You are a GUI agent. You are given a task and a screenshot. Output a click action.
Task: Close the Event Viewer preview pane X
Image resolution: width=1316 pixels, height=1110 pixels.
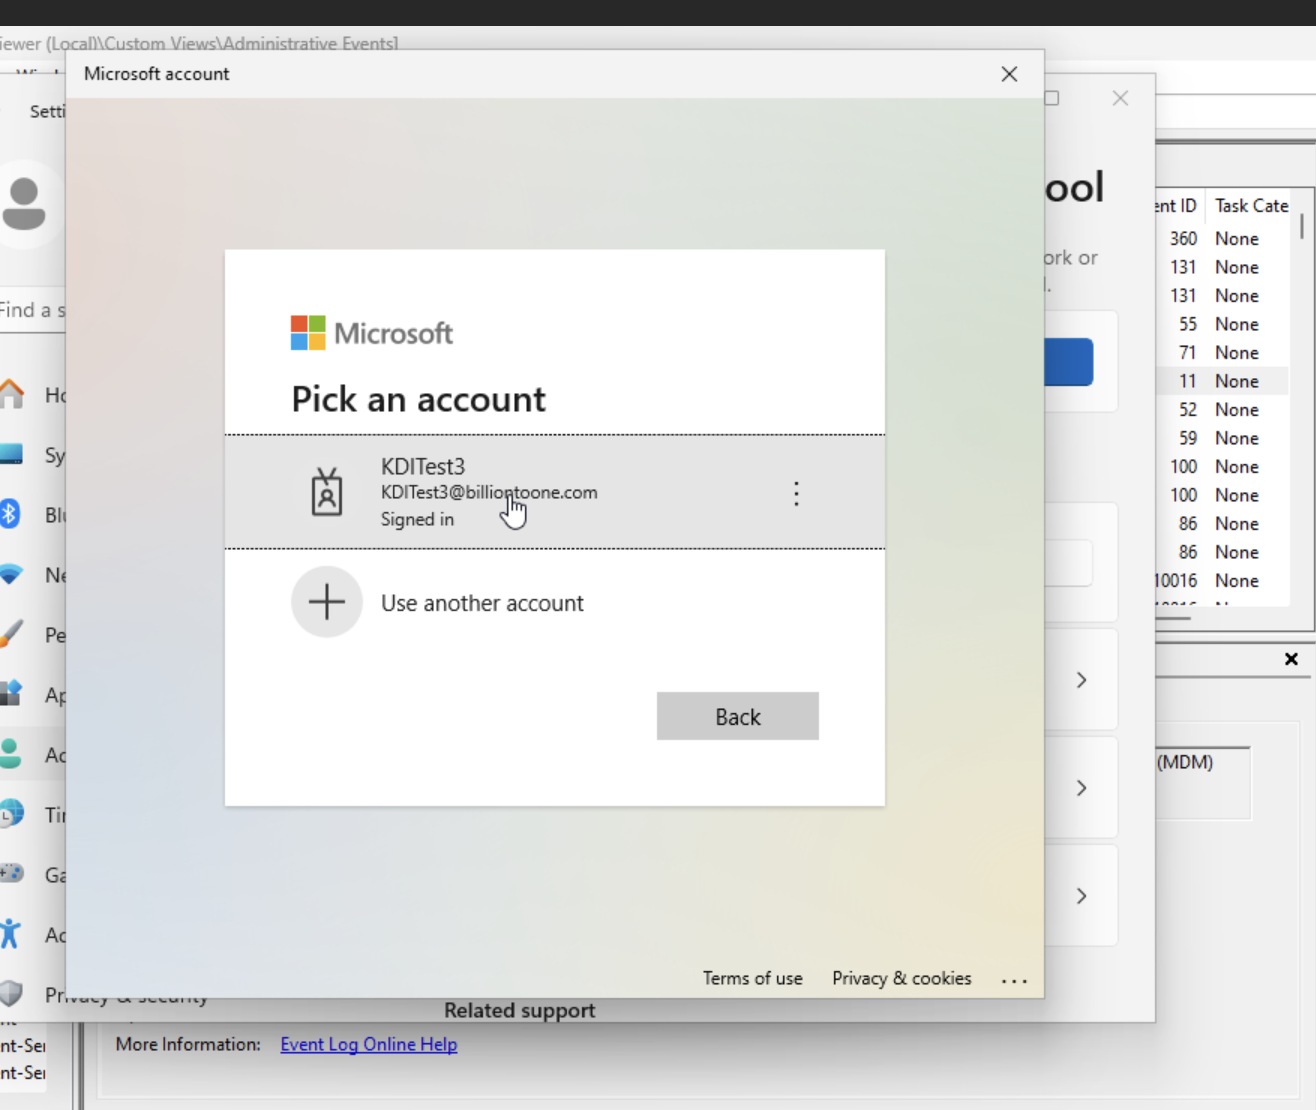point(1291,659)
